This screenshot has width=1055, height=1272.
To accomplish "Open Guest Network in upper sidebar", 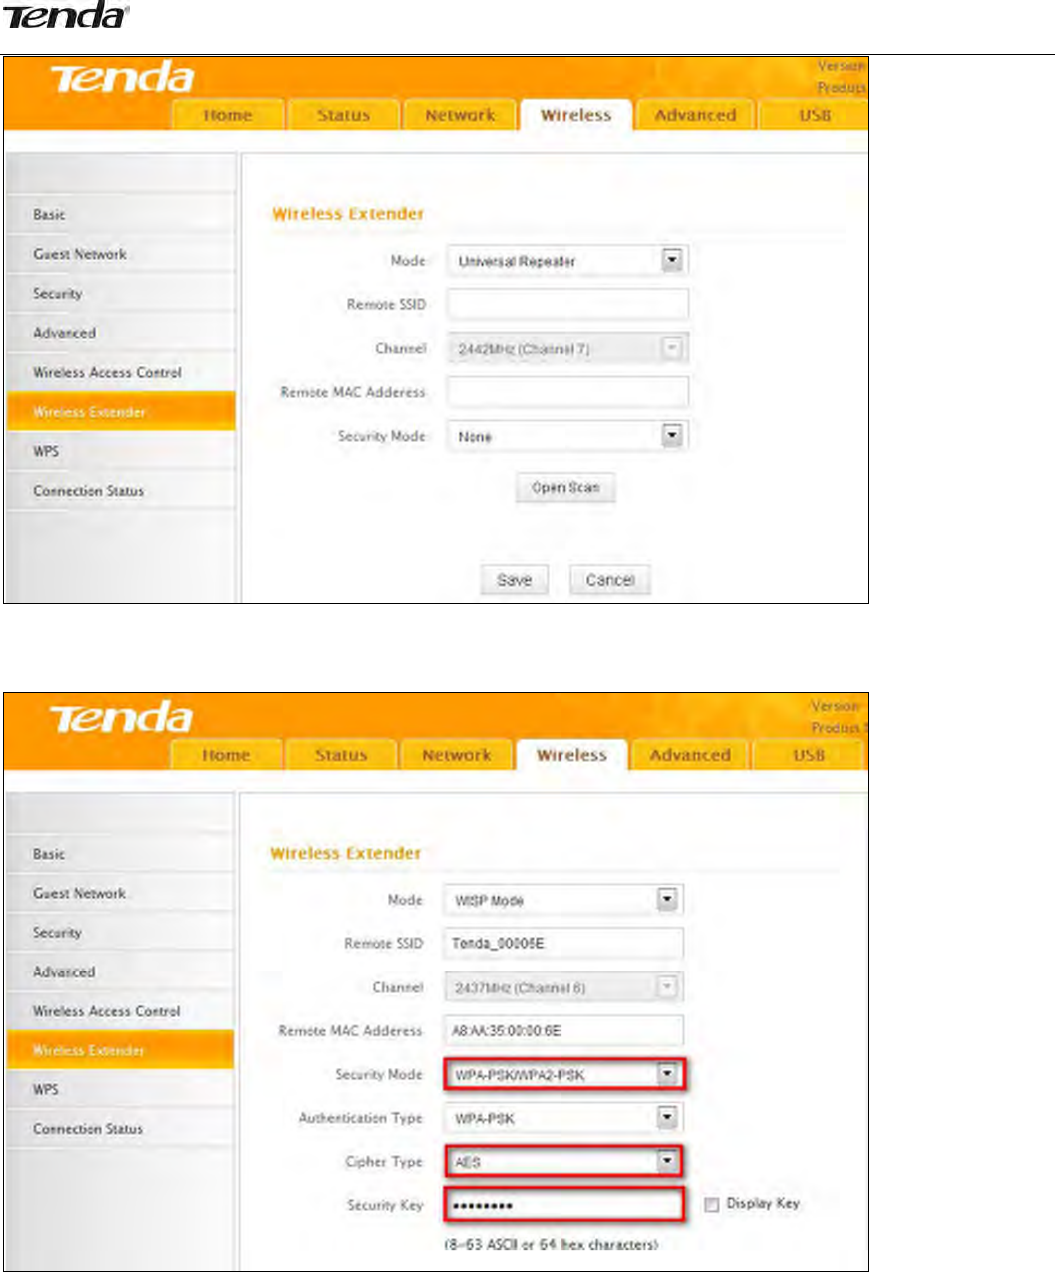I will click(121, 254).
